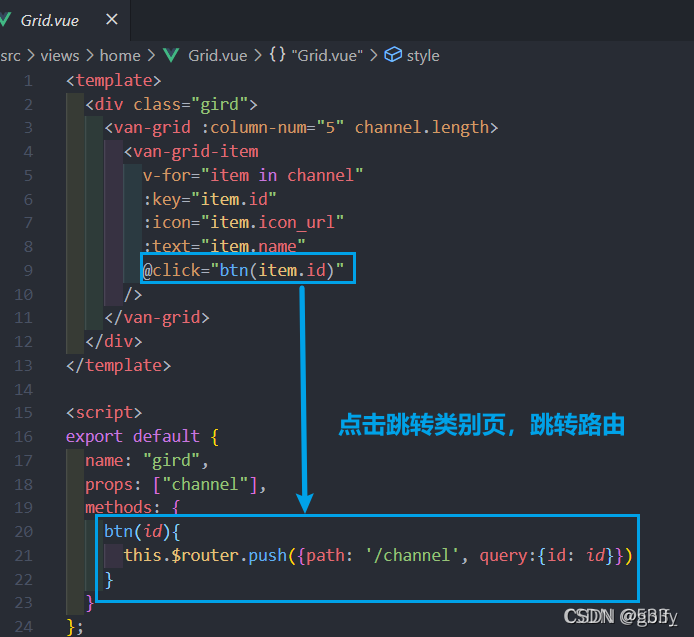Viewport: 694px width, 637px height.
Task: Open the views breadcrumb segment
Action: [60, 56]
